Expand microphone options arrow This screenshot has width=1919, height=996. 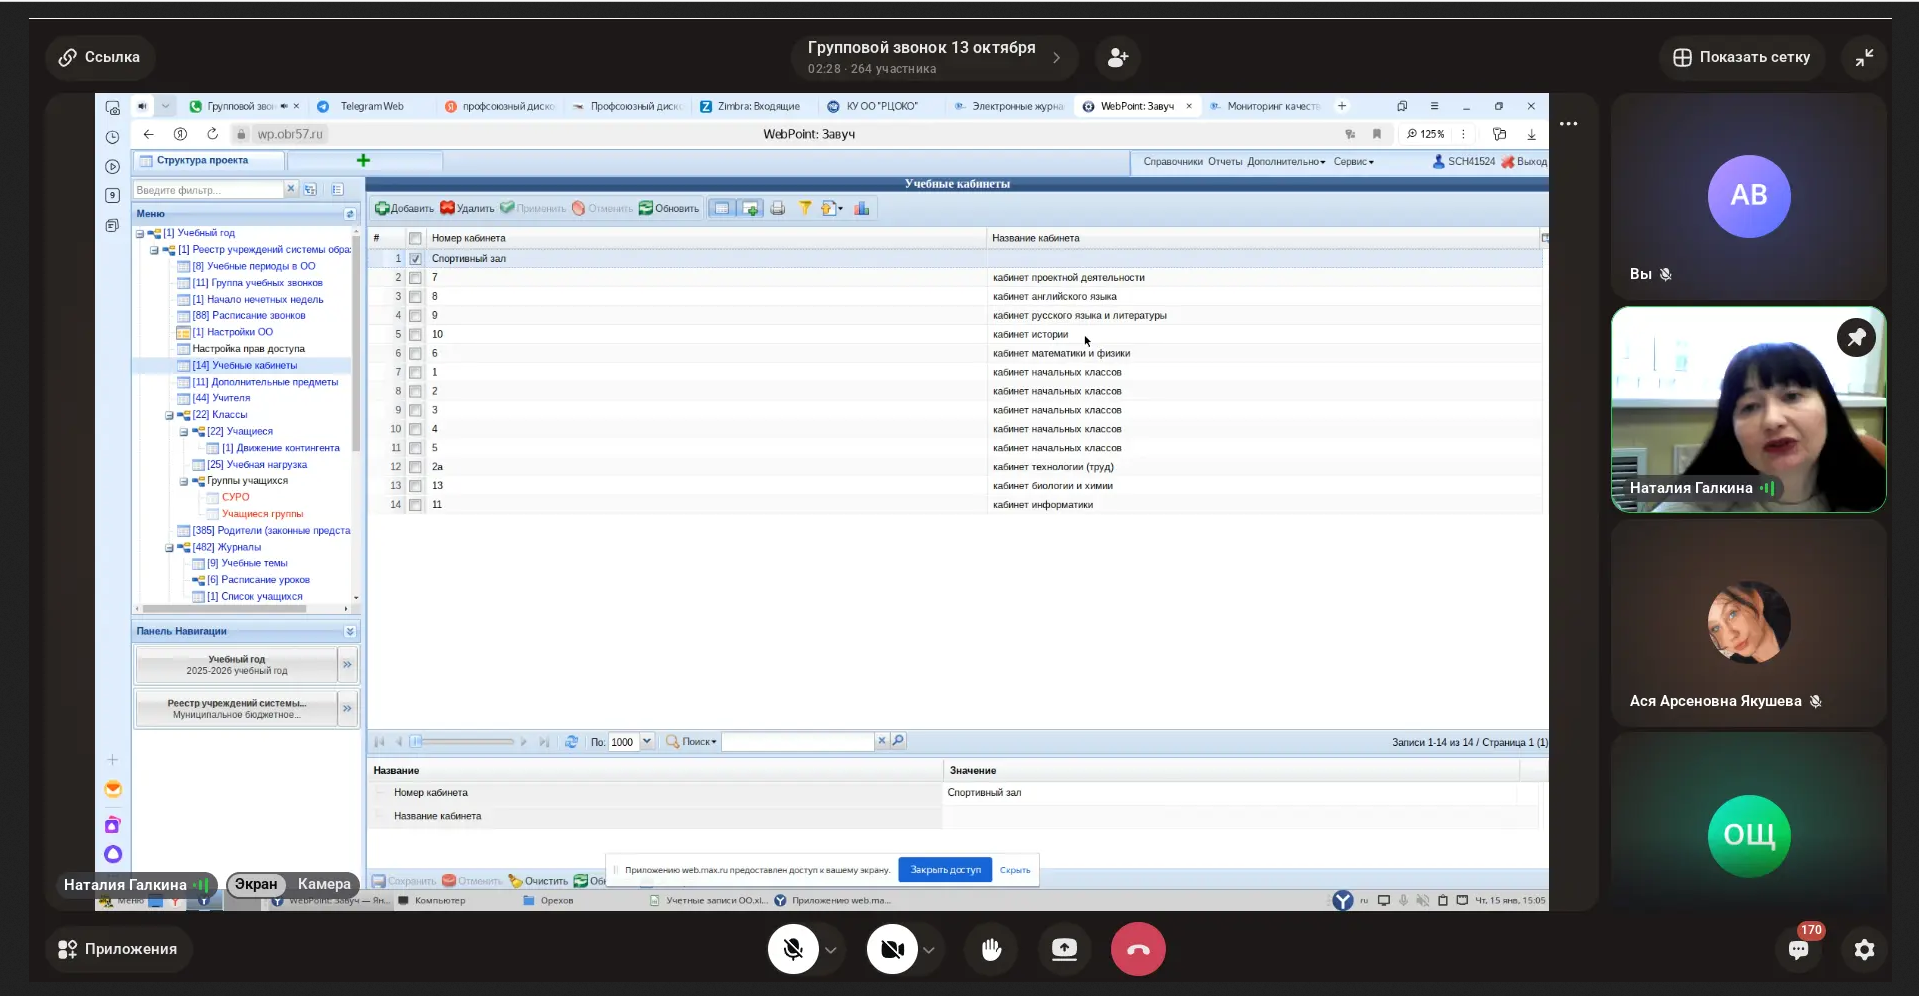(x=831, y=950)
